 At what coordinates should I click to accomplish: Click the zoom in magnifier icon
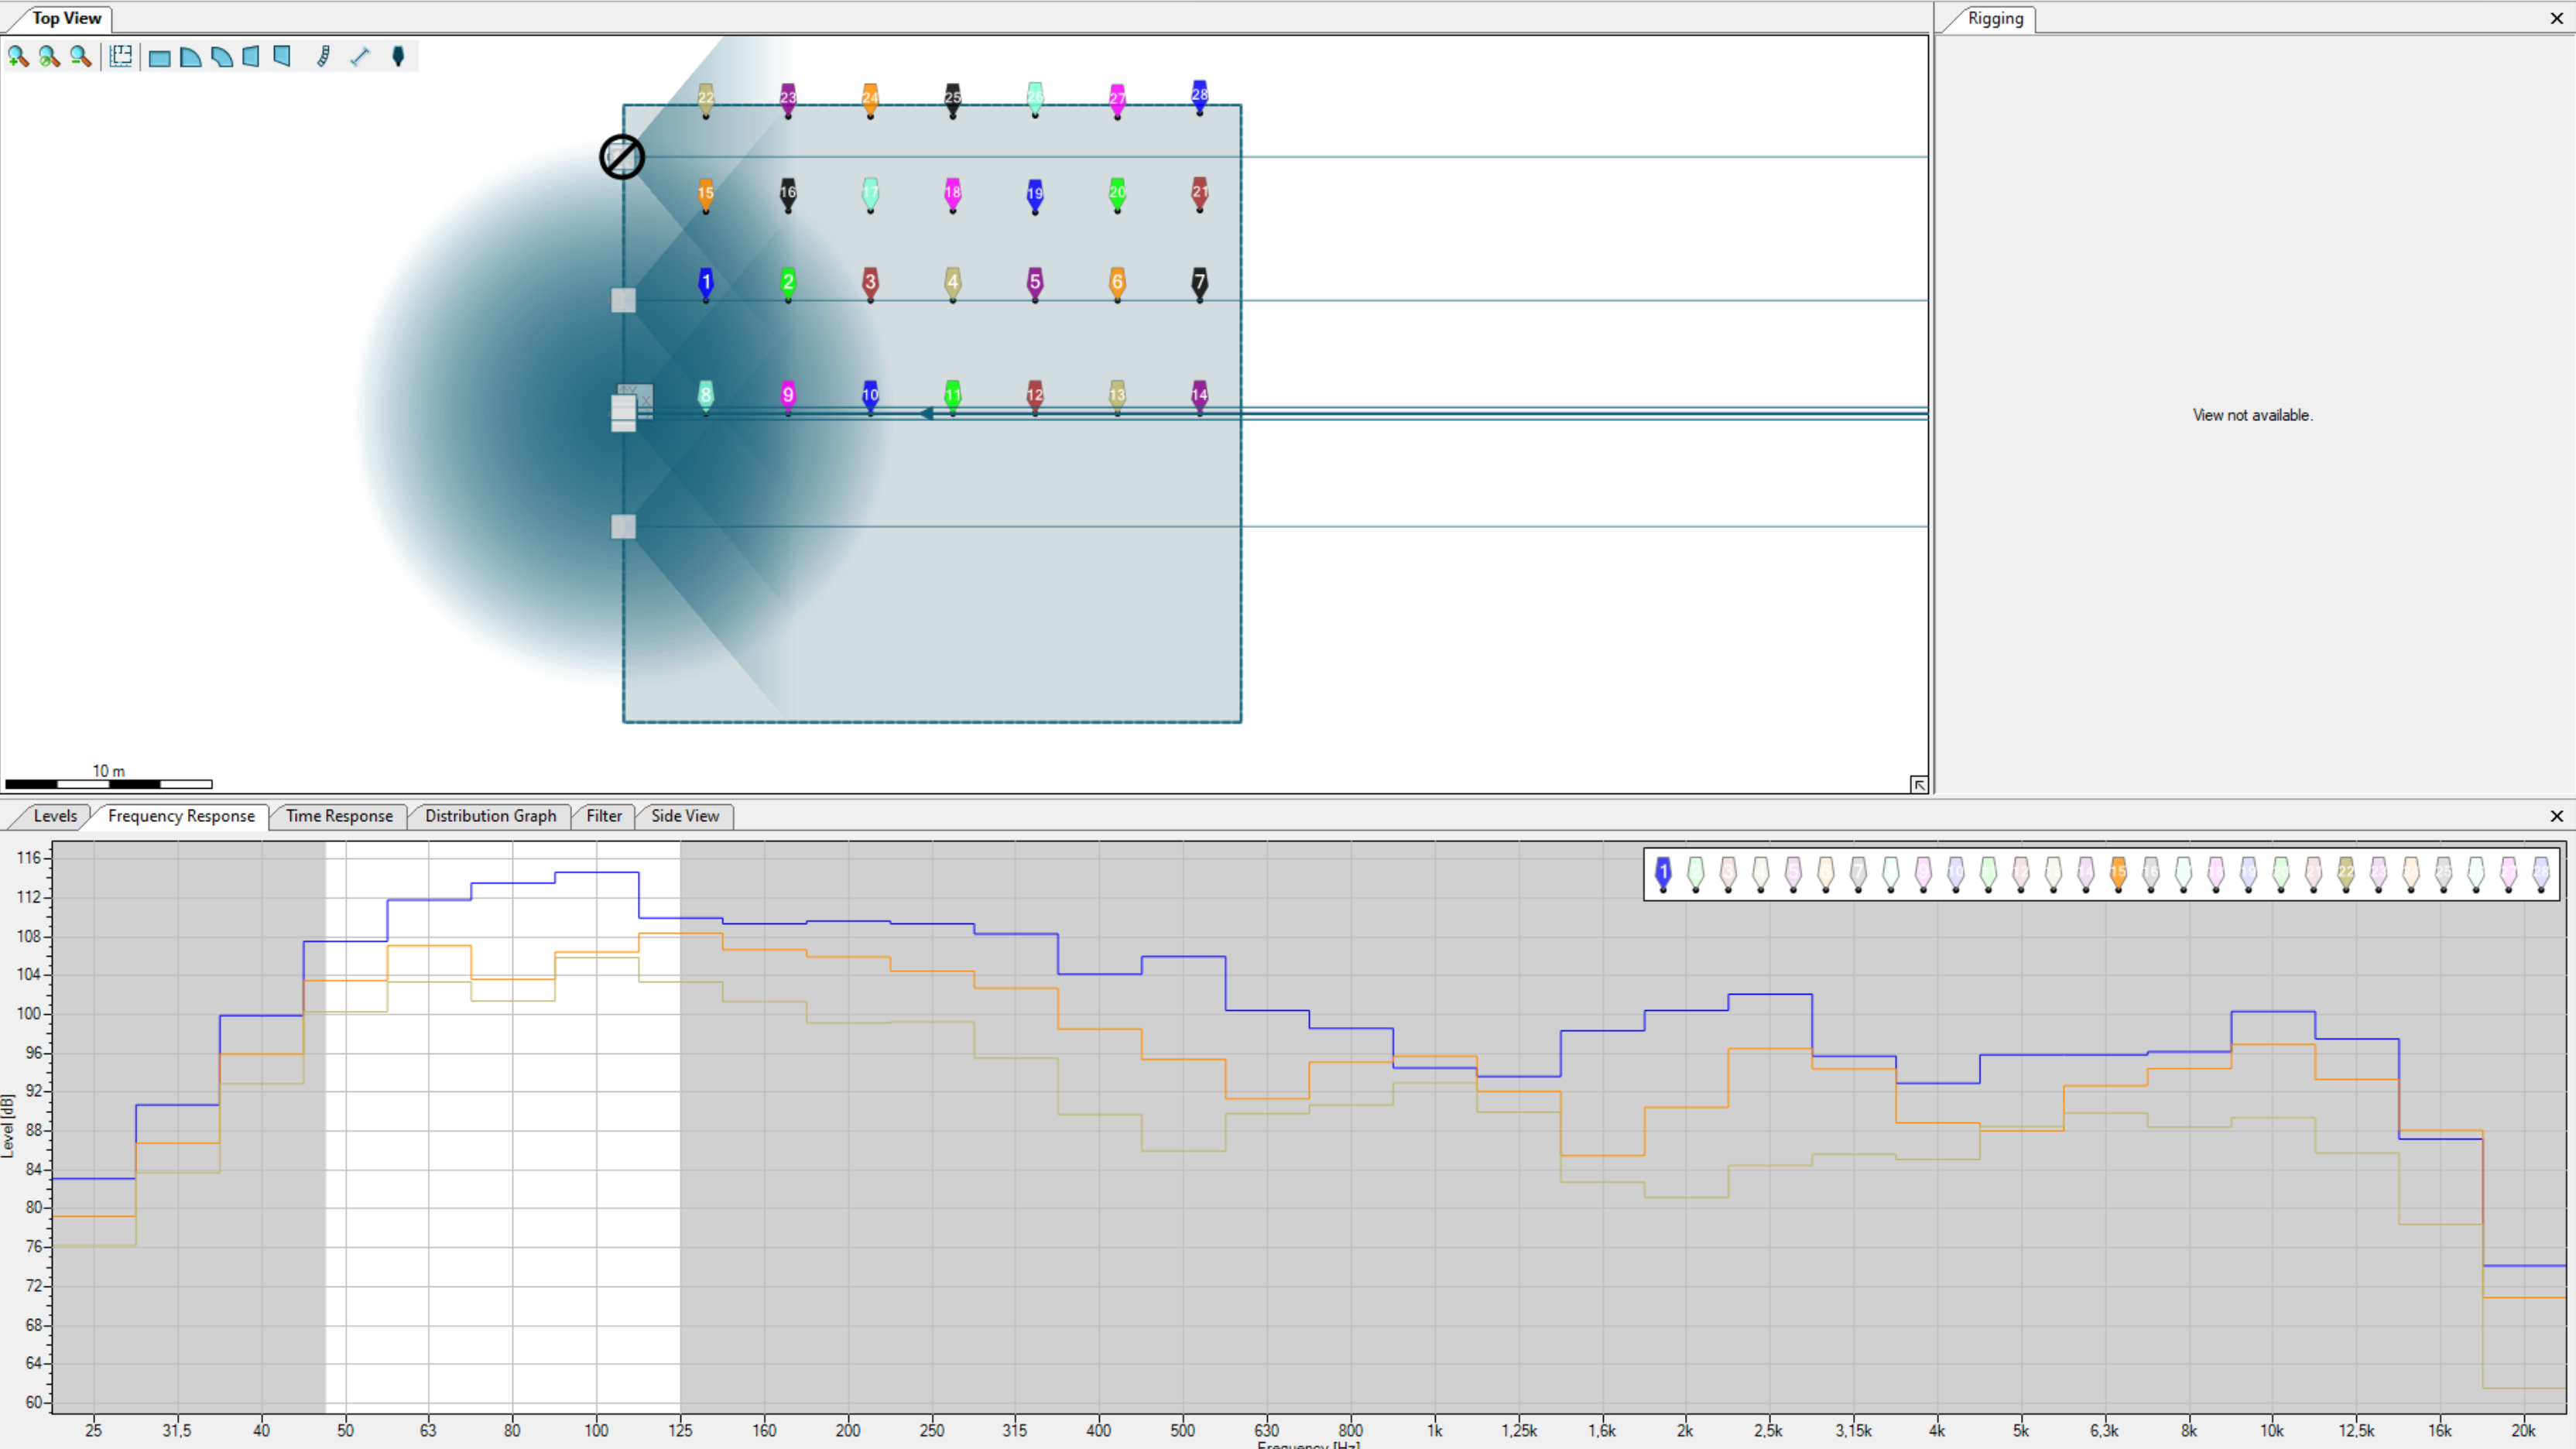pyautogui.click(x=18, y=57)
